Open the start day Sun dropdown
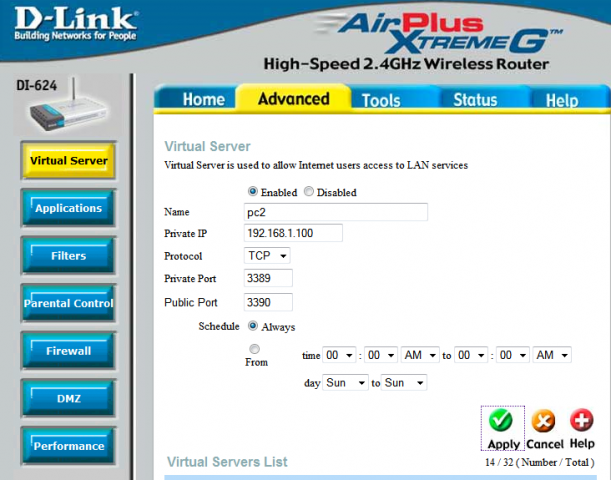This screenshot has width=611, height=480. [x=345, y=383]
